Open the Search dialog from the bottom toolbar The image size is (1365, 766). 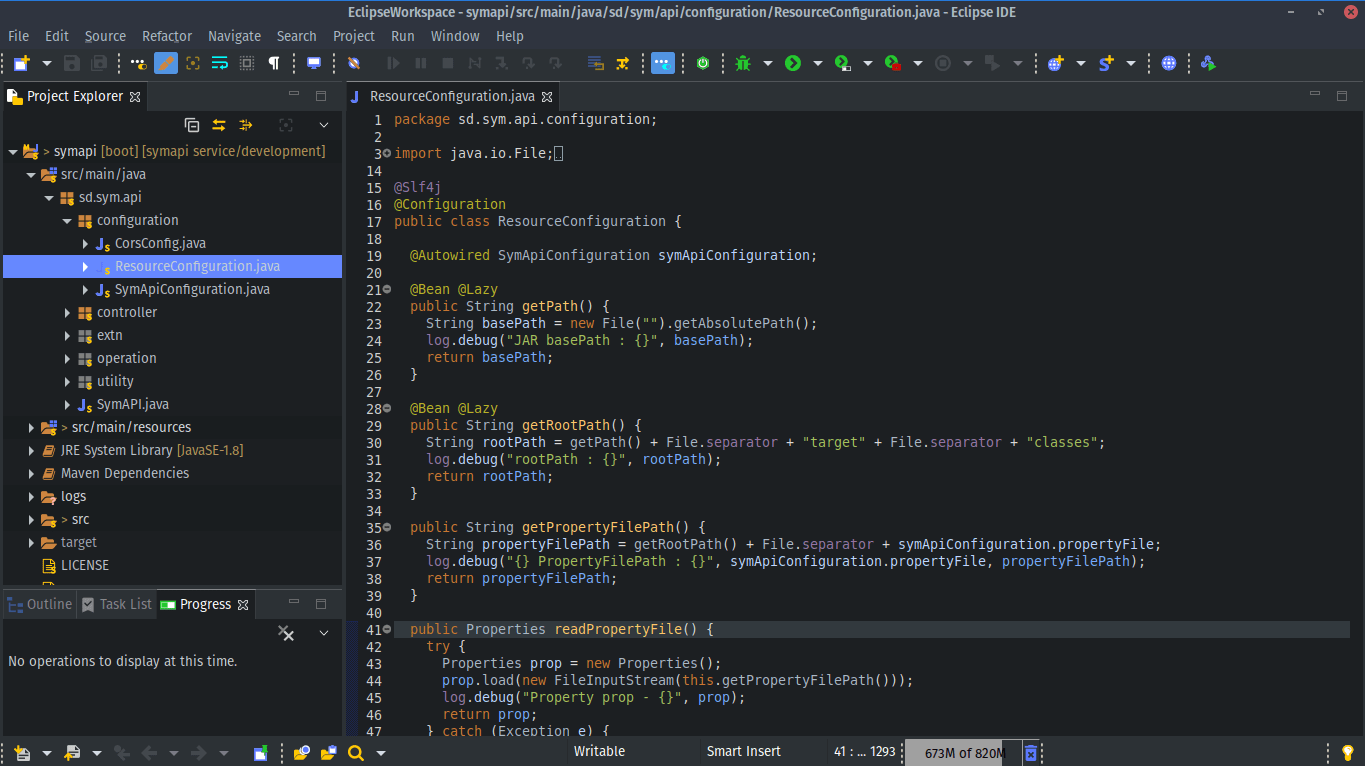tap(355, 752)
